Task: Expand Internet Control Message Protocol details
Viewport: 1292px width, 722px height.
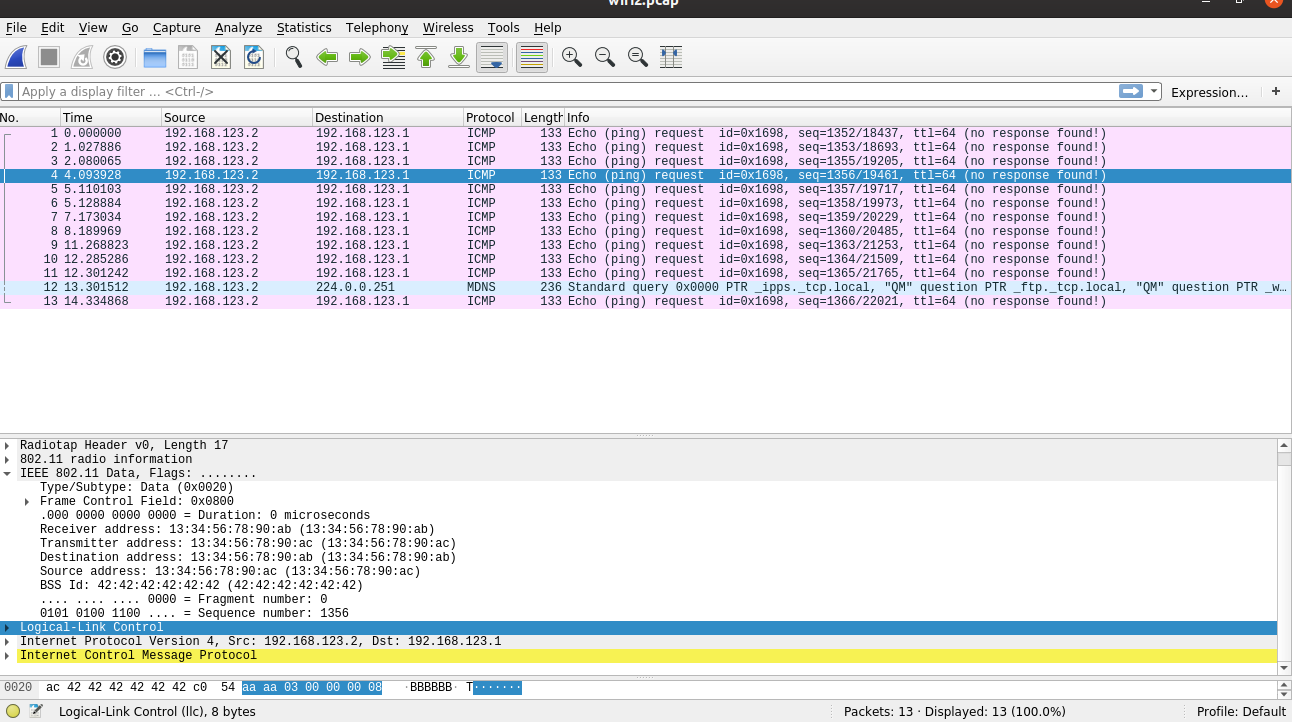Action: coord(10,655)
